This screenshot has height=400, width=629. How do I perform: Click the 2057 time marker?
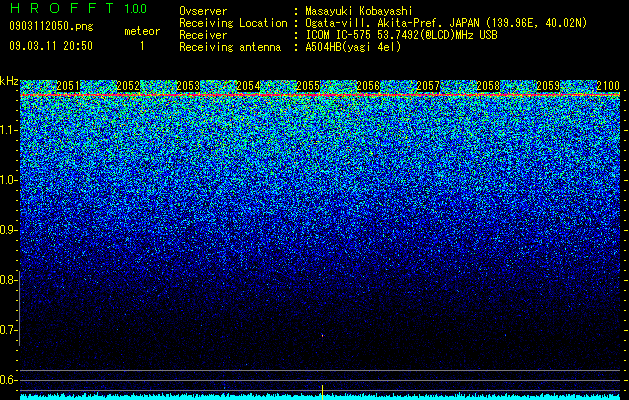[428, 85]
